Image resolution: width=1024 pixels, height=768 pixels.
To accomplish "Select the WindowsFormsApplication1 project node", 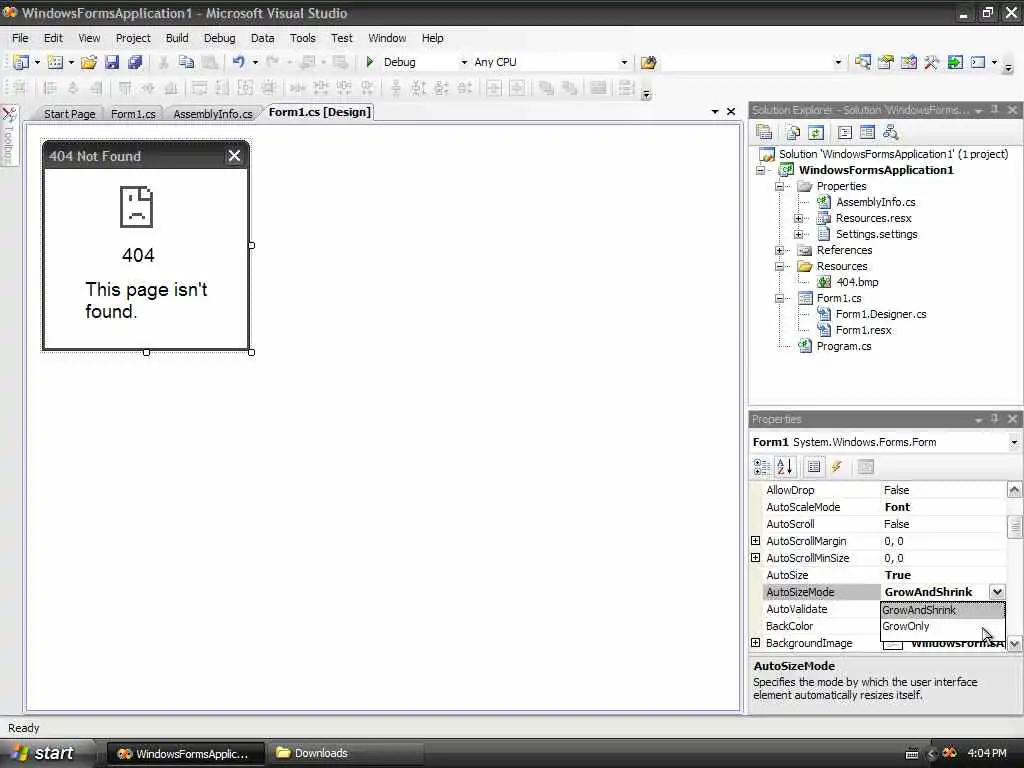I will point(876,170).
